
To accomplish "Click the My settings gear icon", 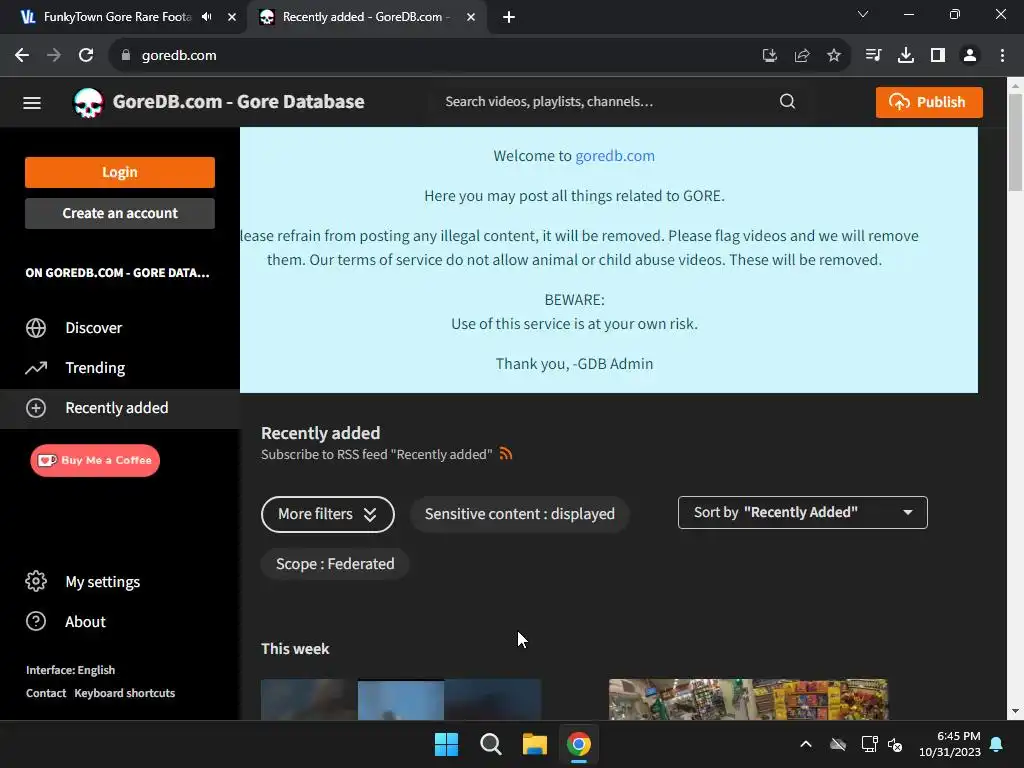I will (36, 581).
